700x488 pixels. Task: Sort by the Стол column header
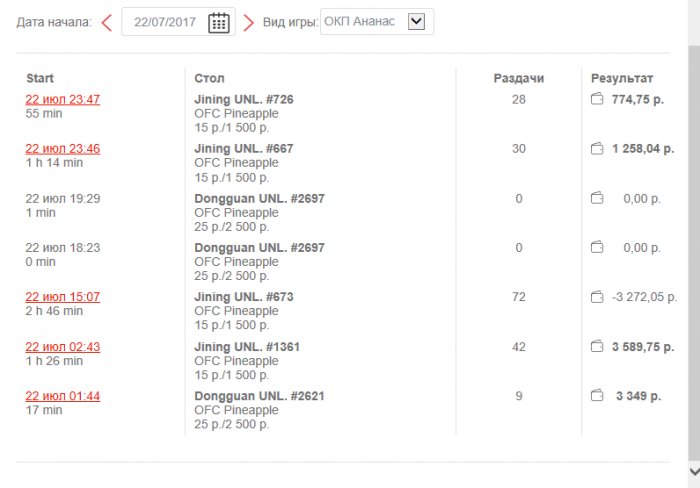click(x=209, y=78)
